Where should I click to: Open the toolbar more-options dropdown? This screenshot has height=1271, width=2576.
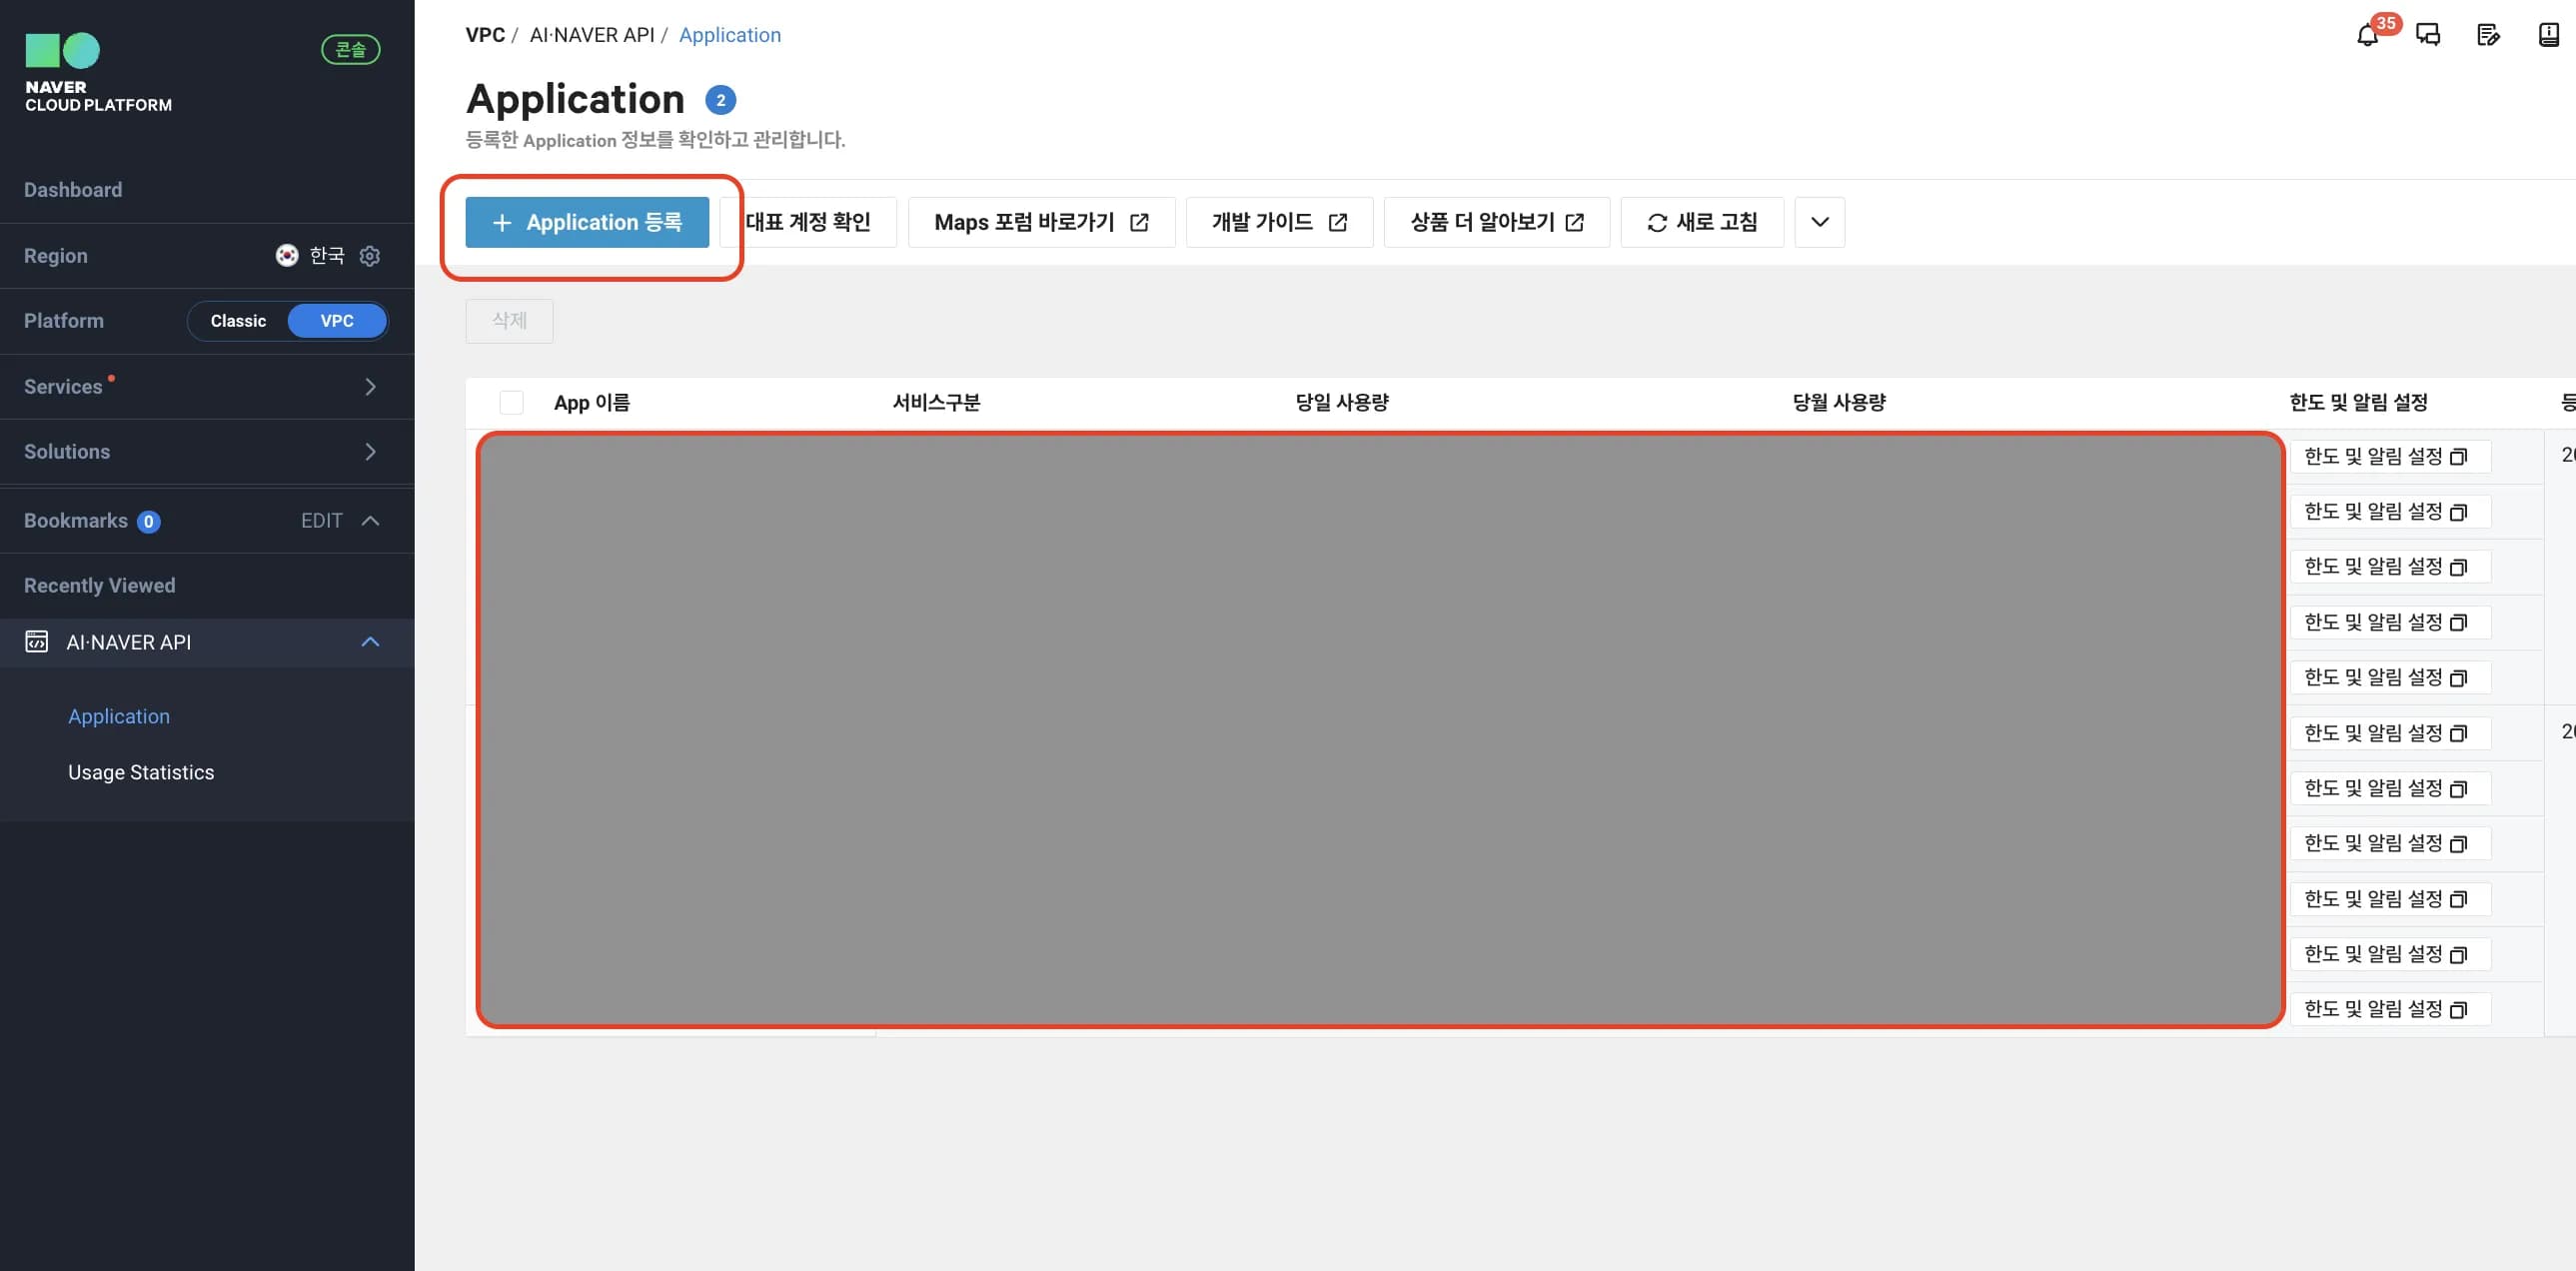(1819, 222)
